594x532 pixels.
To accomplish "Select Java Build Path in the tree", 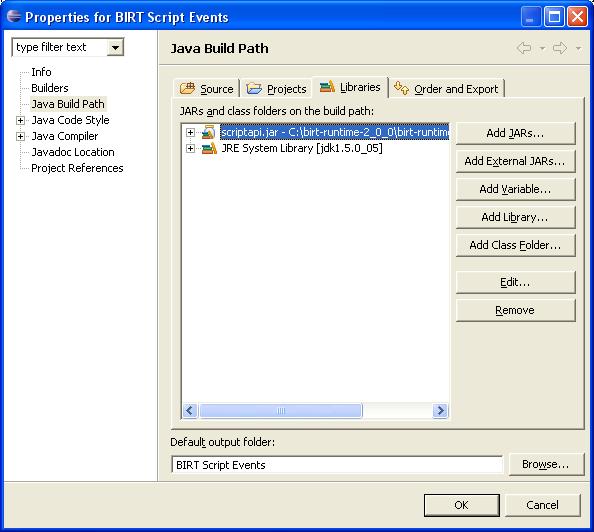I will click(68, 104).
